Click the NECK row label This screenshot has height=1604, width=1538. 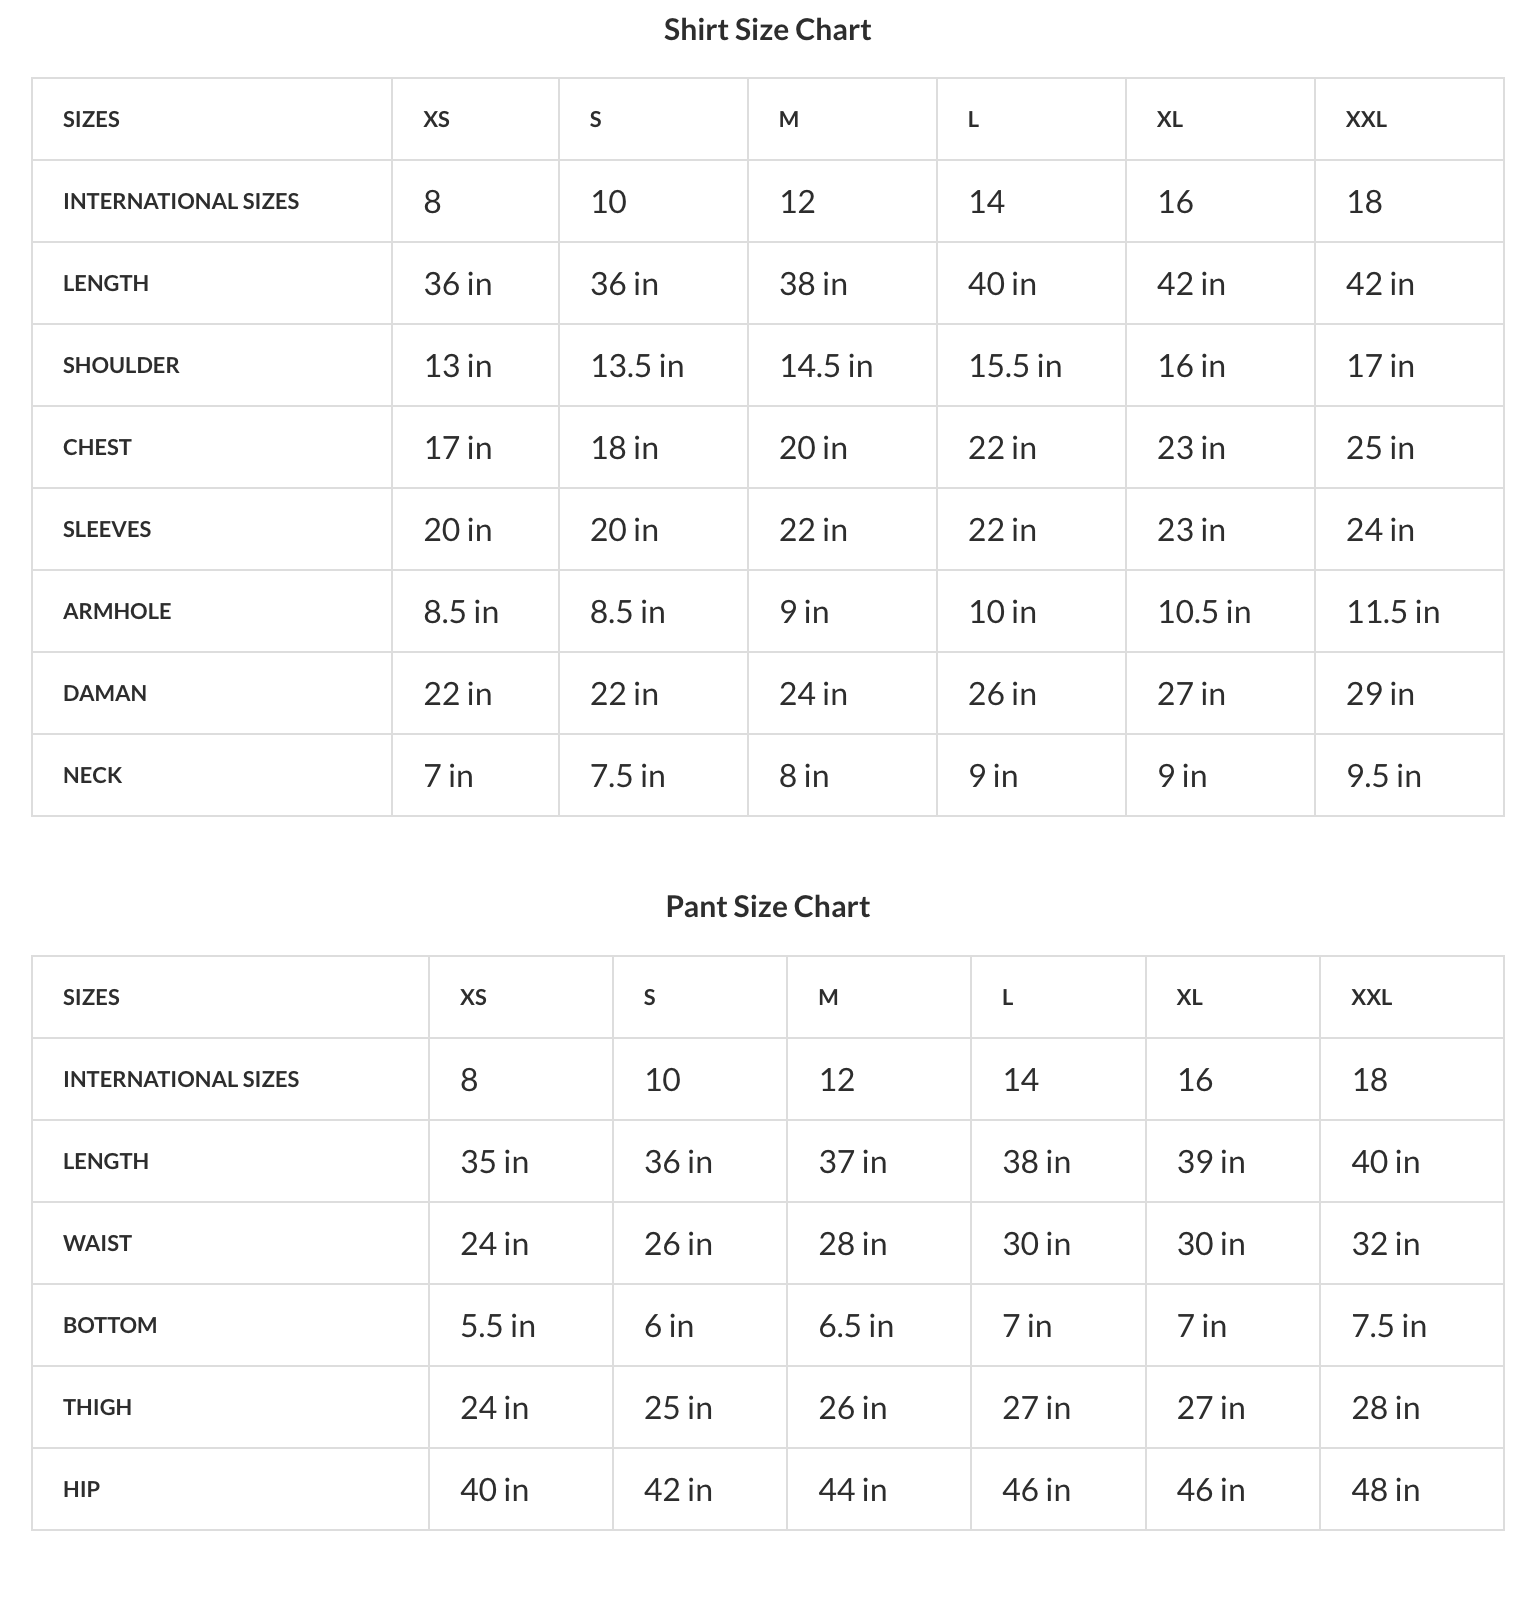click(x=92, y=776)
